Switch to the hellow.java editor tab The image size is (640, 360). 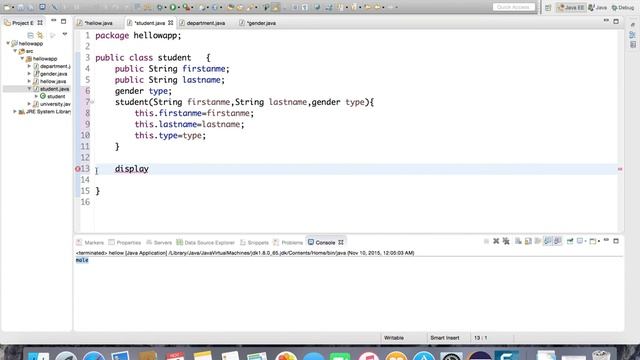point(98,23)
